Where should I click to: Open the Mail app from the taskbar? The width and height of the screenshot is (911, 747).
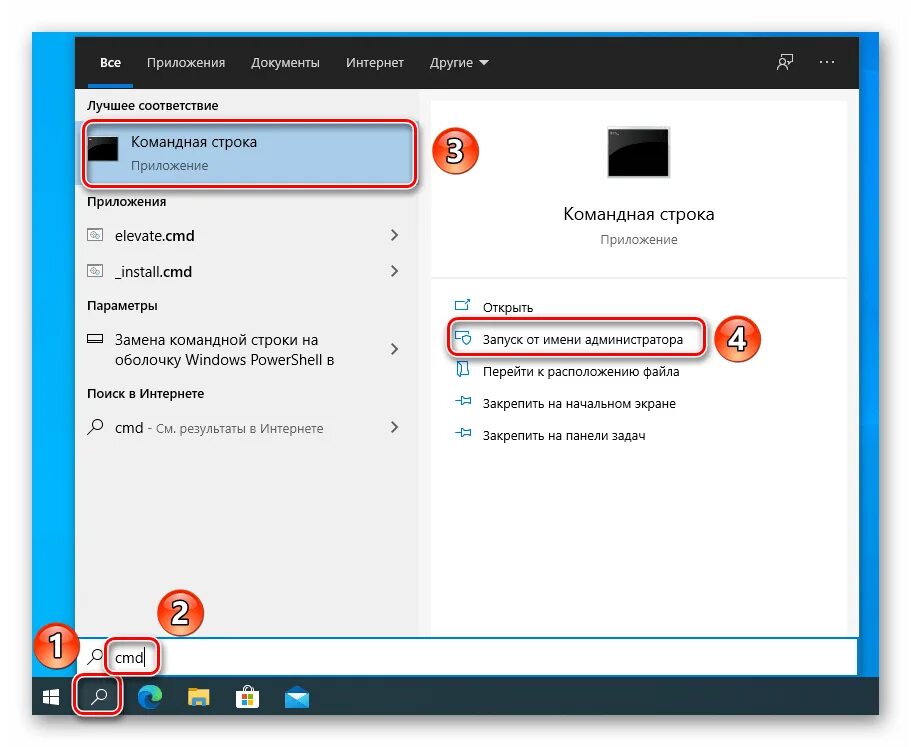pyautogui.click(x=297, y=697)
